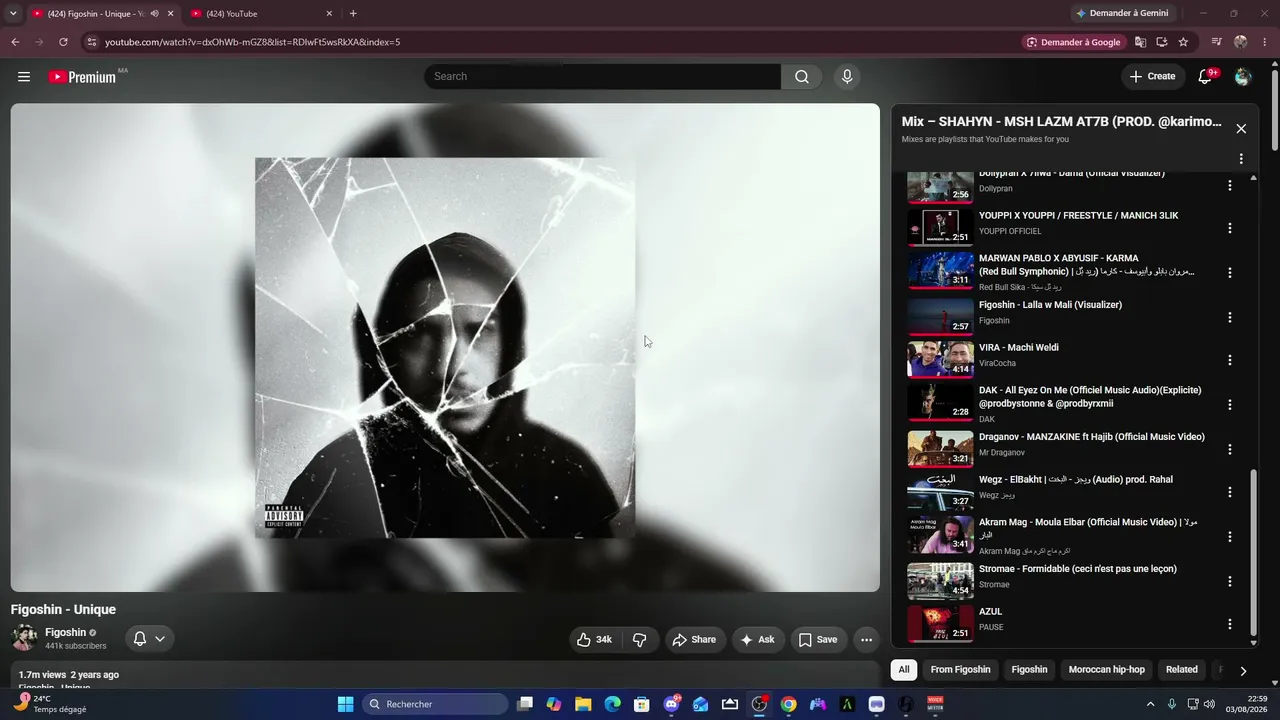
Task: Translate this page icon in address bar
Action: [1140, 42]
